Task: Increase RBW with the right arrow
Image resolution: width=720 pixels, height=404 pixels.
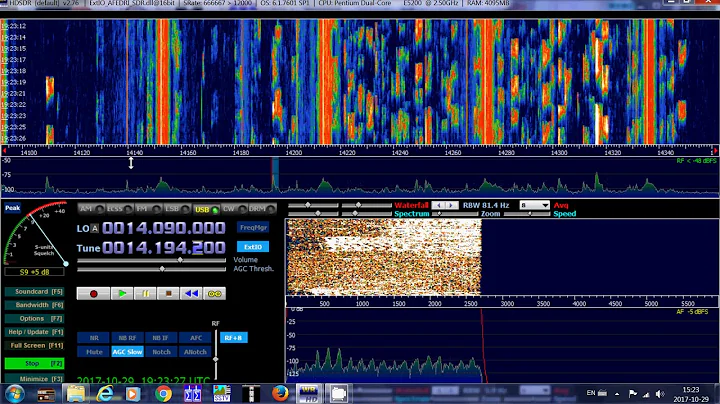Action: [x=451, y=205]
